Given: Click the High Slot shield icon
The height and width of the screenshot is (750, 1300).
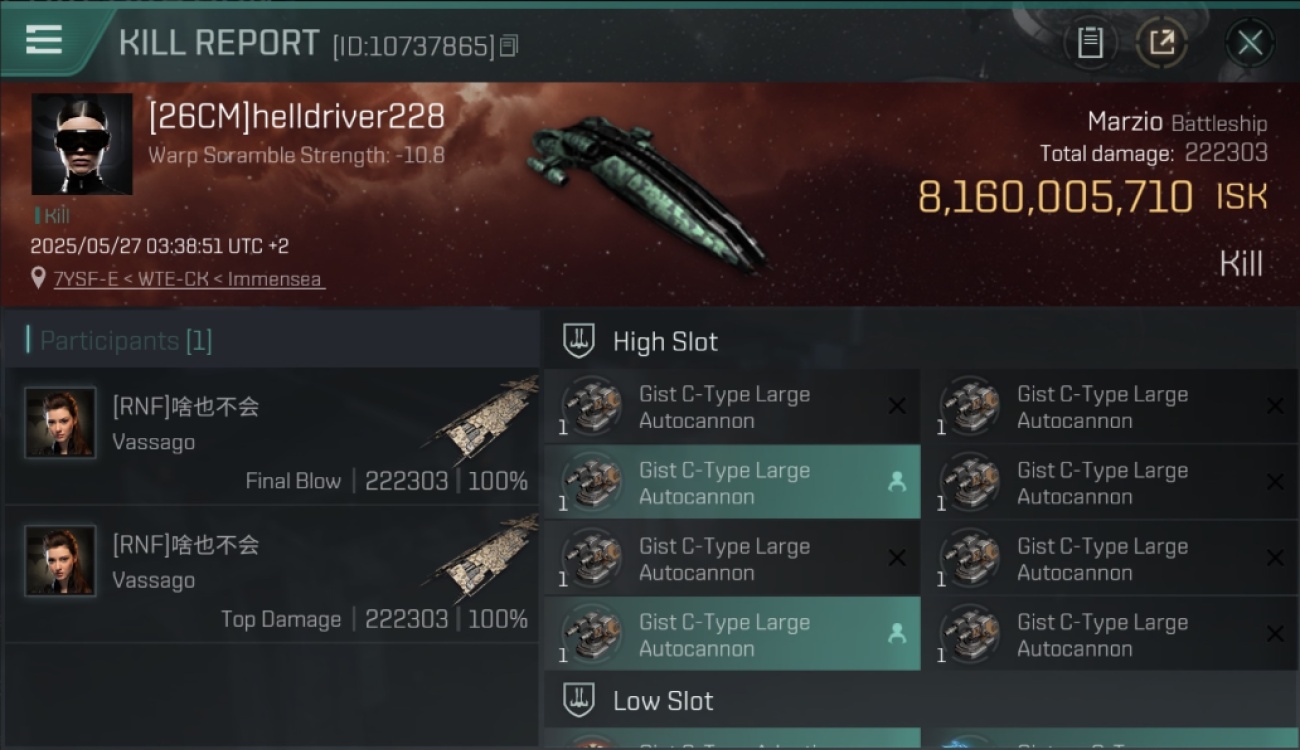Looking at the screenshot, I should 579,341.
